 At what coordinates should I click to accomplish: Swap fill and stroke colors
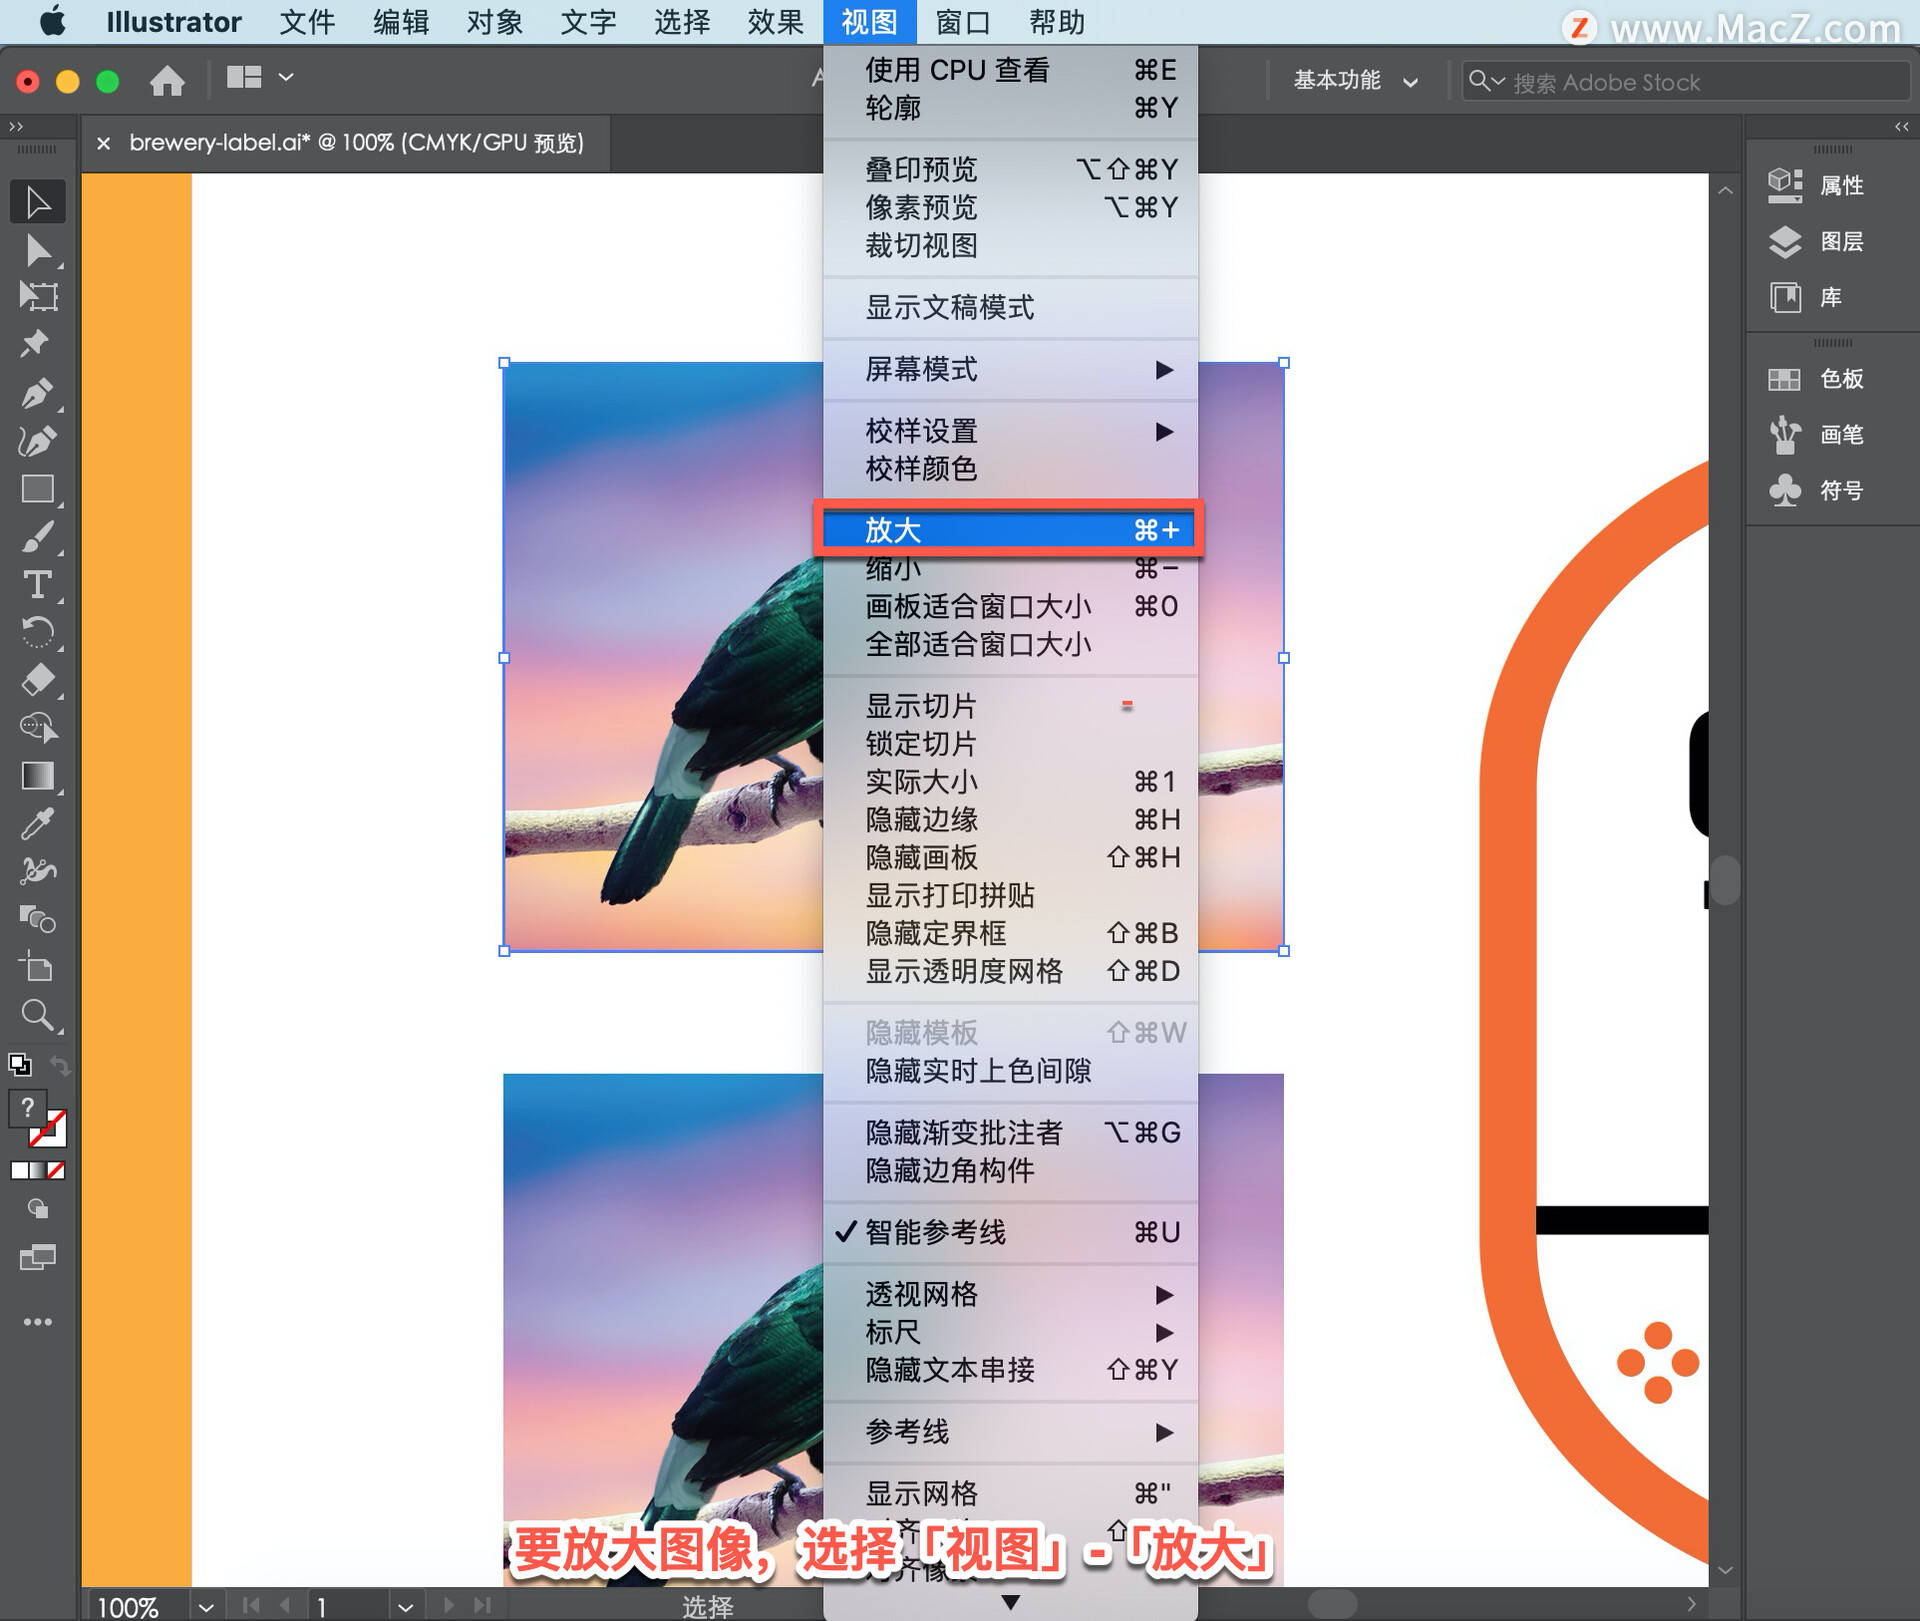click(x=60, y=1065)
